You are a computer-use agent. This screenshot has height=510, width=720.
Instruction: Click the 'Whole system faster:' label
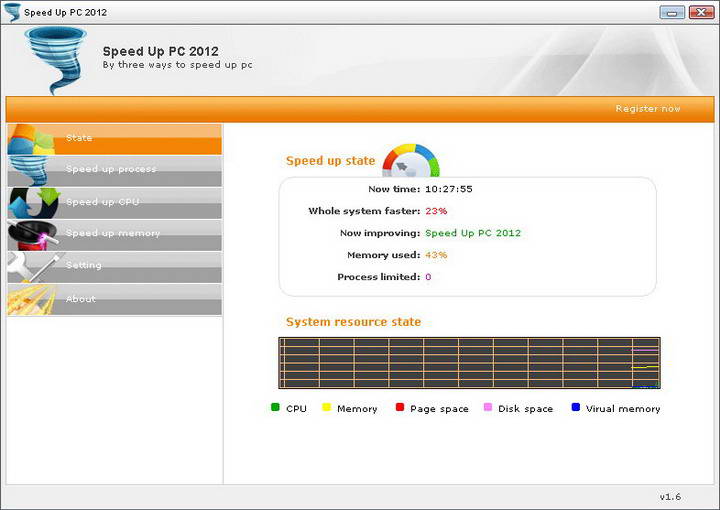364,211
